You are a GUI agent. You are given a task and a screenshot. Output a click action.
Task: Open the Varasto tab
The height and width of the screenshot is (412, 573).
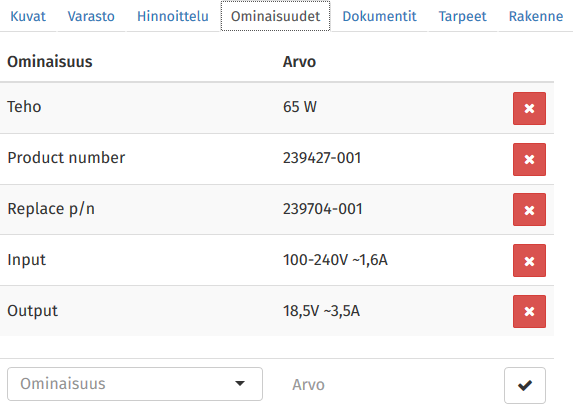[91, 16]
